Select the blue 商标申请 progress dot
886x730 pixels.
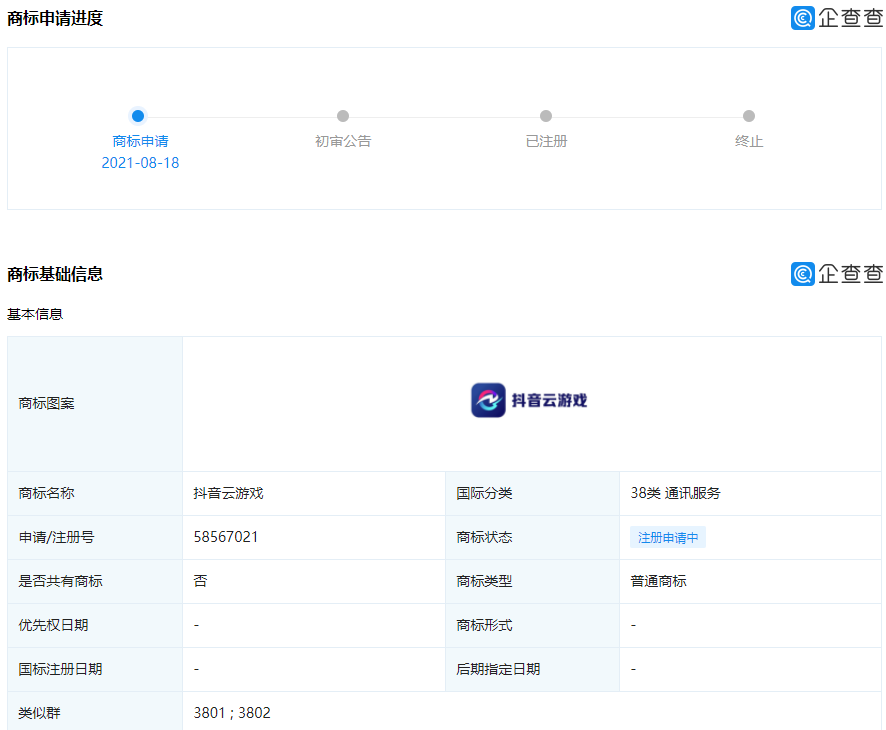tap(138, 116)
